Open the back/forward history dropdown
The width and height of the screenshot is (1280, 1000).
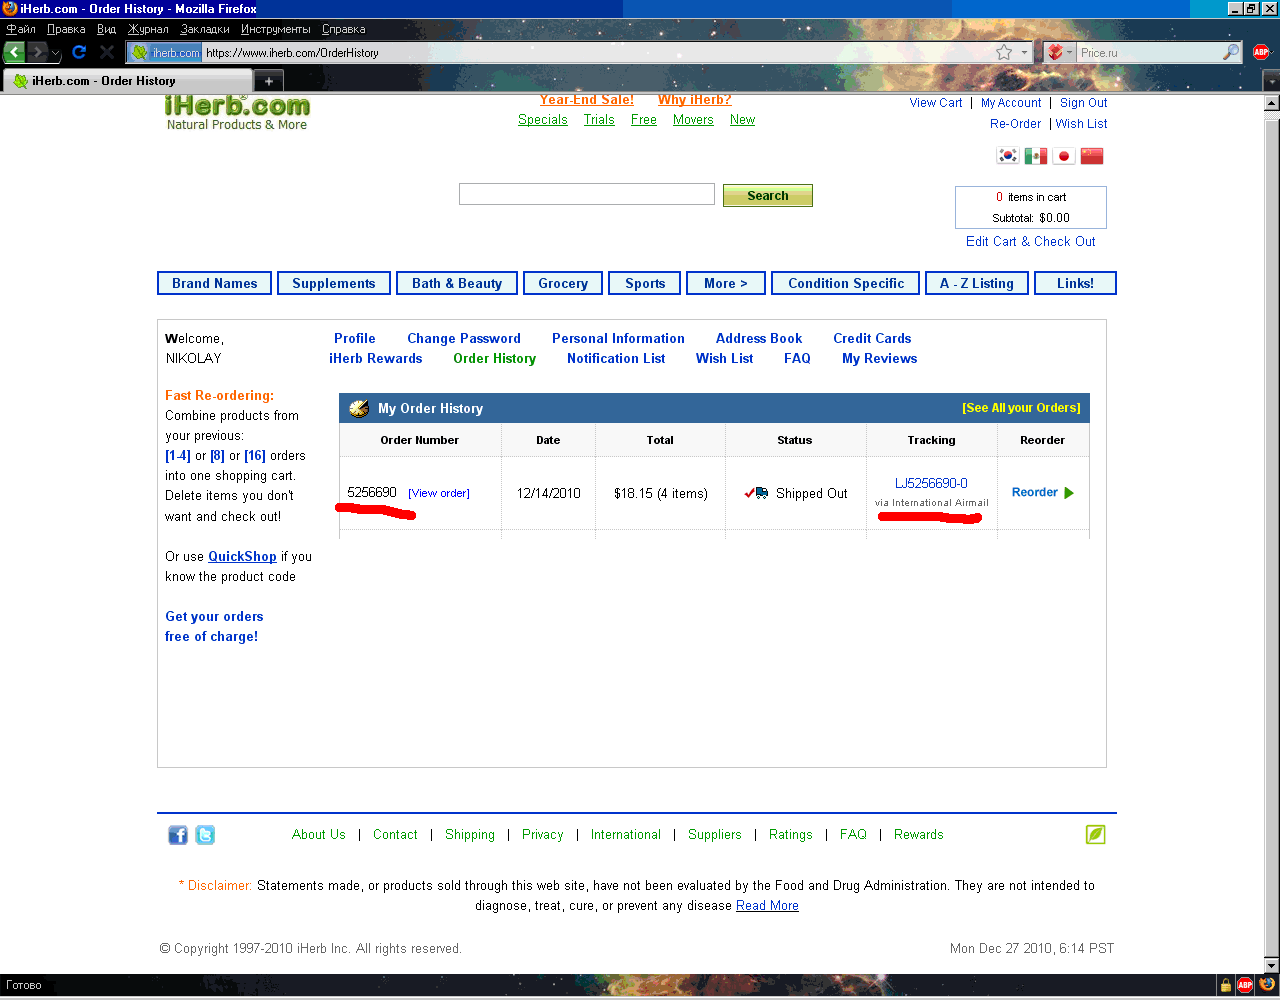click(x=56, y=53)
